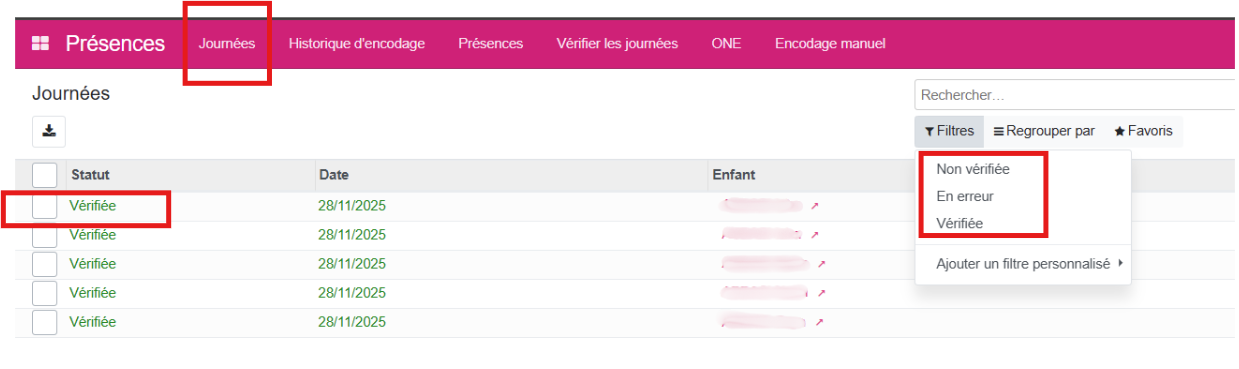
Task: Focus the Rechercher search field
Action: (x=1075, y=95)
